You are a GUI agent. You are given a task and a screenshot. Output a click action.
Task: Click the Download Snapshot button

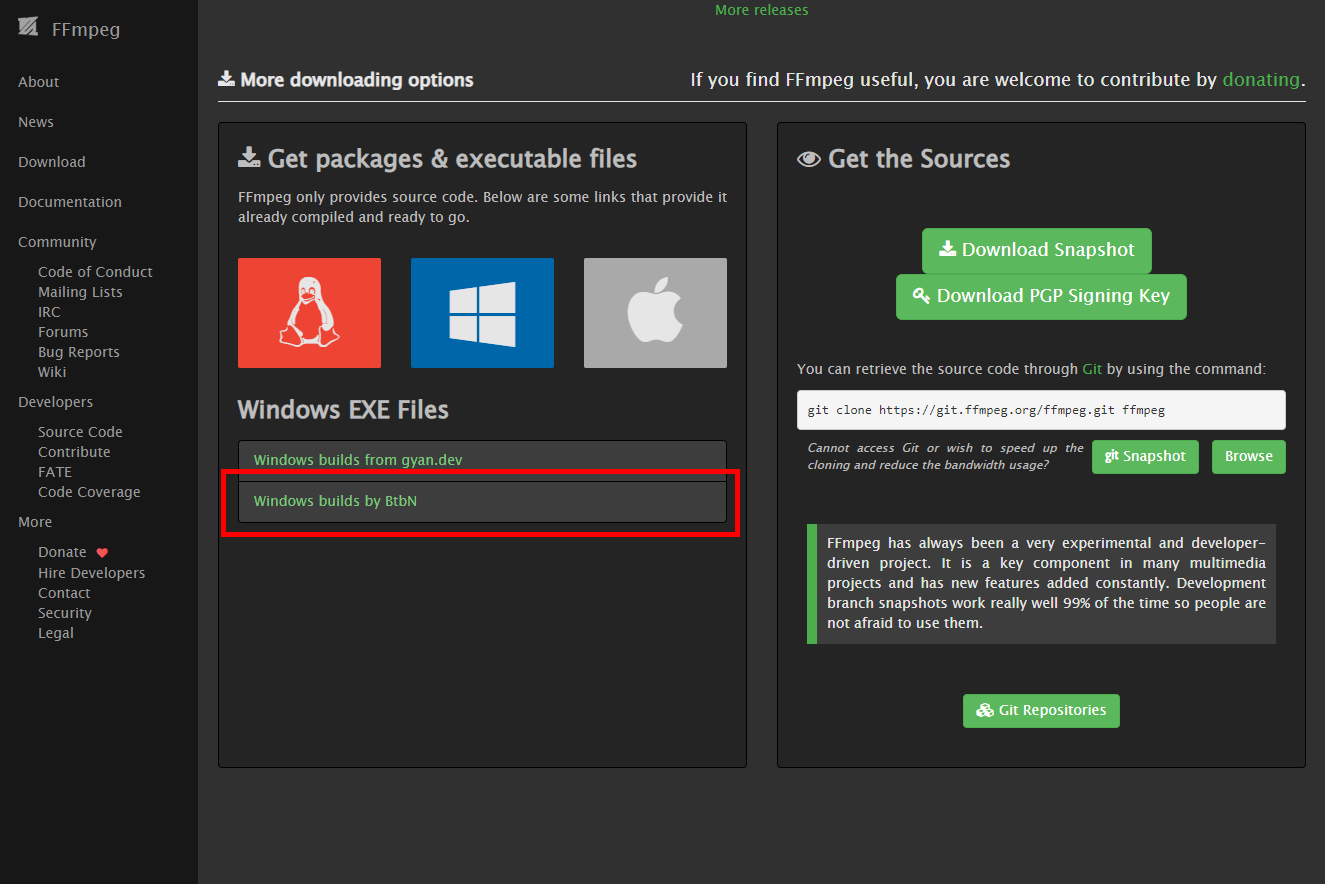tap(1036, 250)
